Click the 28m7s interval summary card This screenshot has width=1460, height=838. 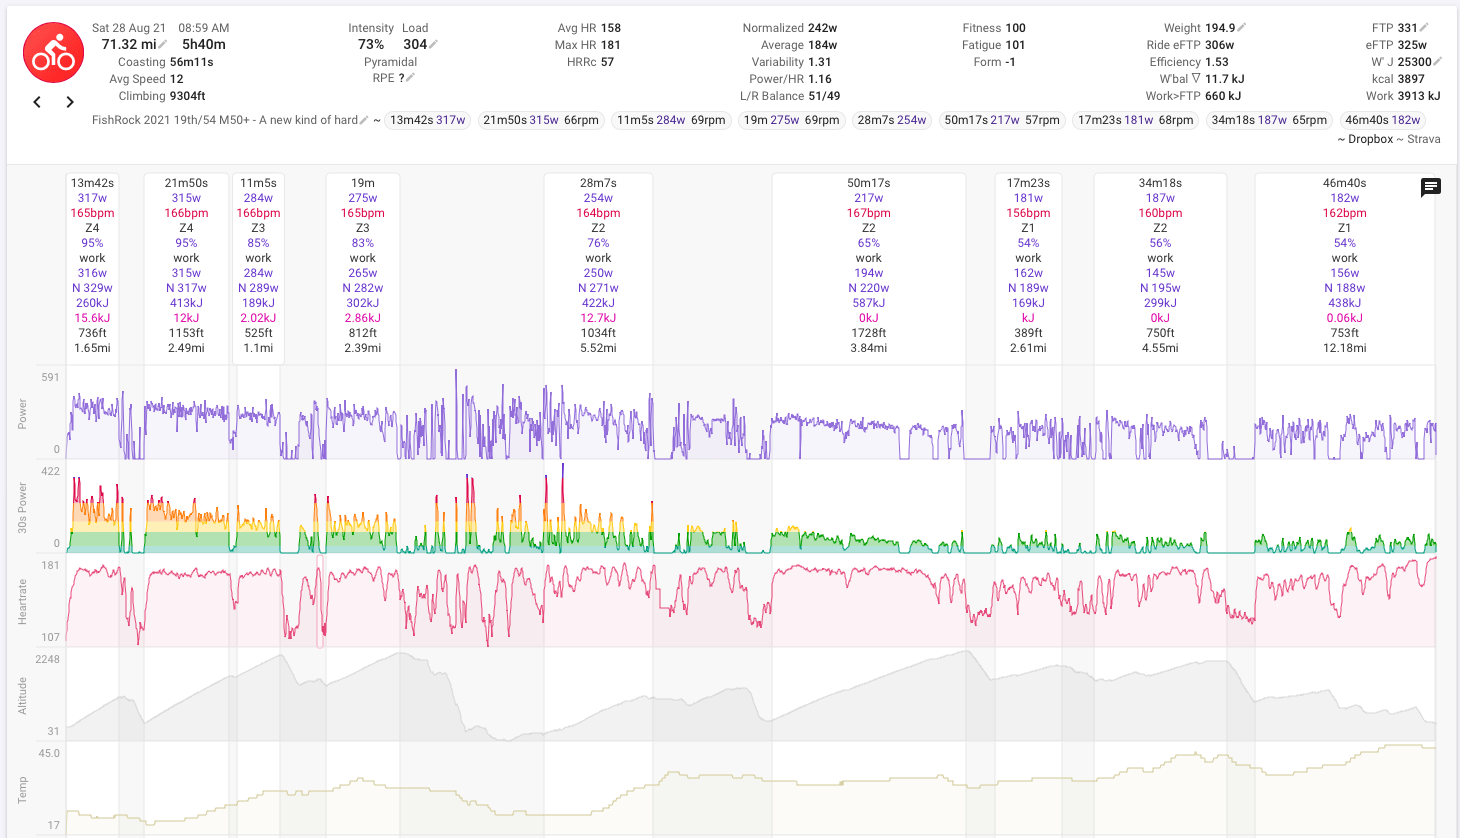[x=598, y=265]
